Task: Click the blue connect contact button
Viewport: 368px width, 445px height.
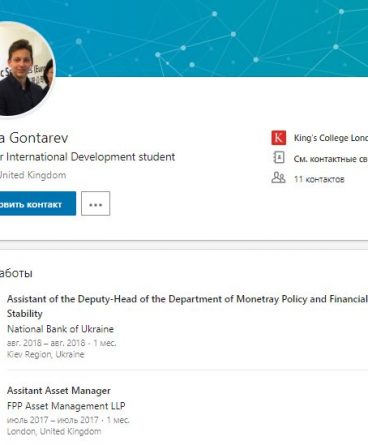Action: click(x=37, y=204)
